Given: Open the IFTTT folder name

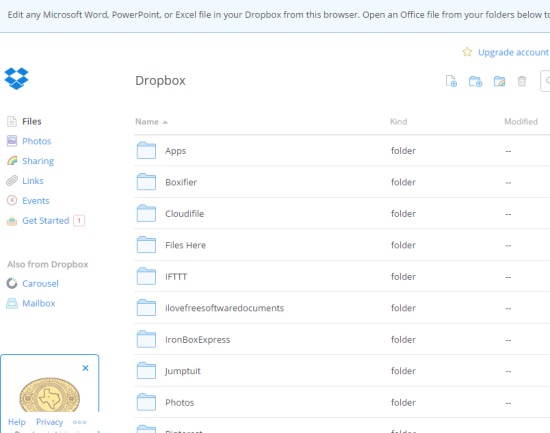Looking at the screenshot, I should [176, 277].
